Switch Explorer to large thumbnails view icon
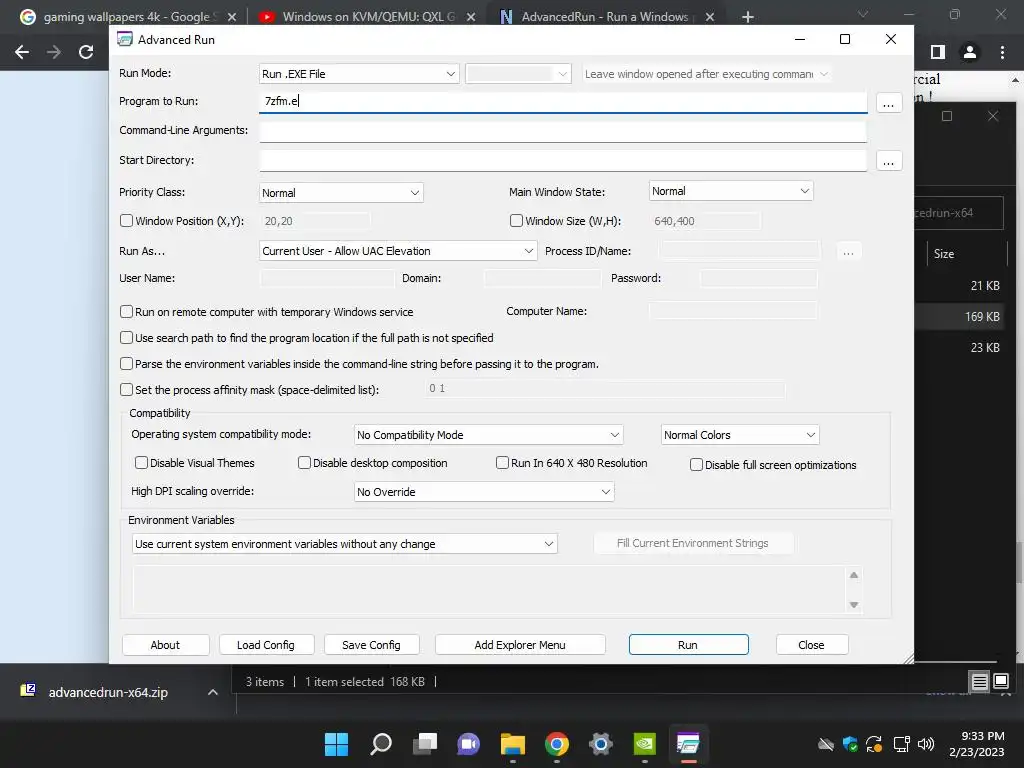Viewport: 1024px width, 768px height. click(x=1001, y=682)
